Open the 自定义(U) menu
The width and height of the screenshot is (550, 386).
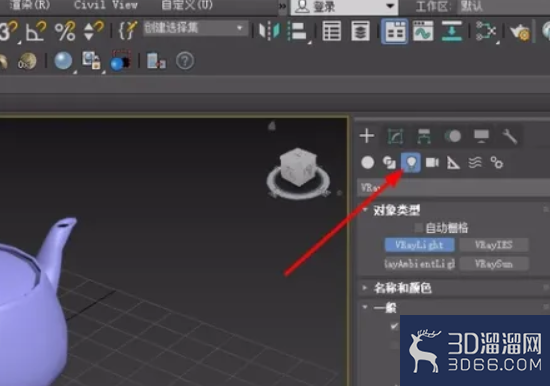[187, 5]
